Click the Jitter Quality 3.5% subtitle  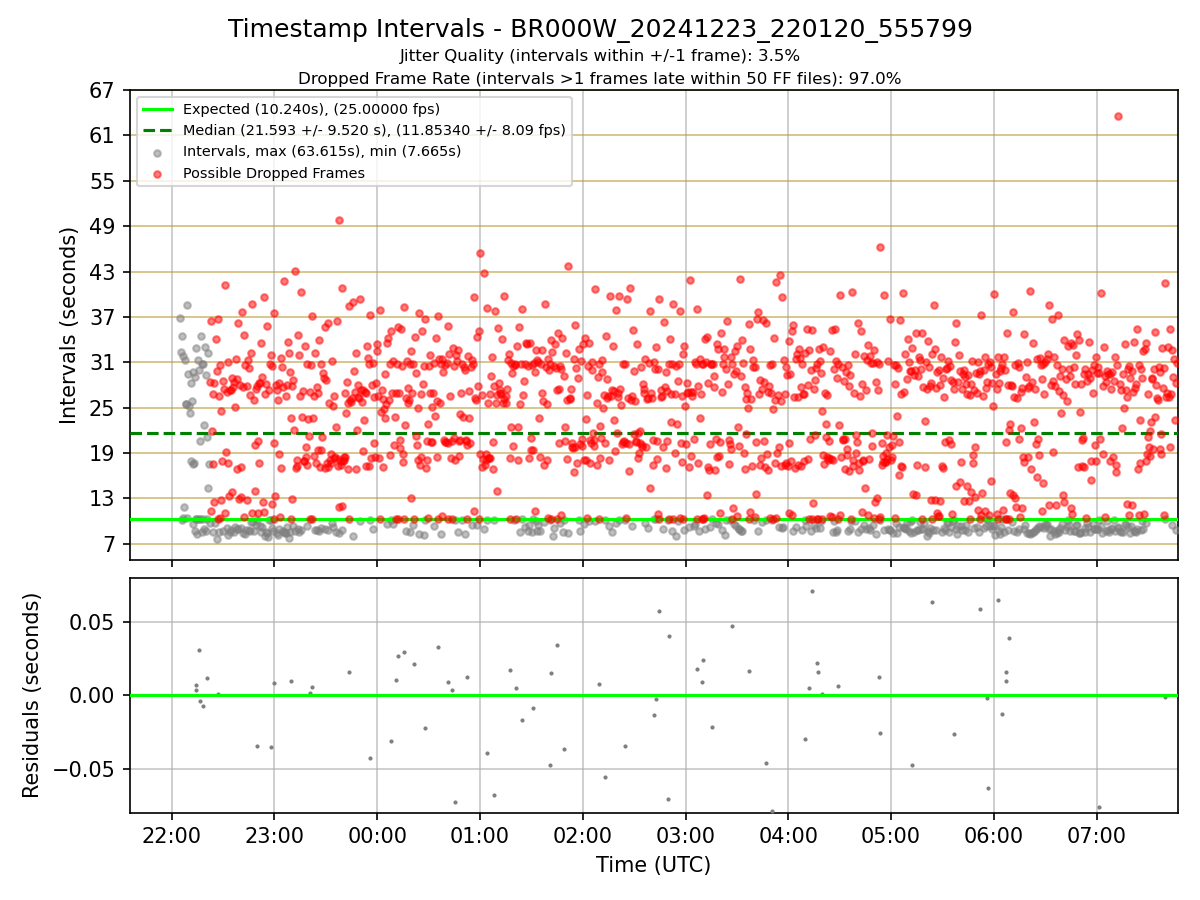[600, 56]
